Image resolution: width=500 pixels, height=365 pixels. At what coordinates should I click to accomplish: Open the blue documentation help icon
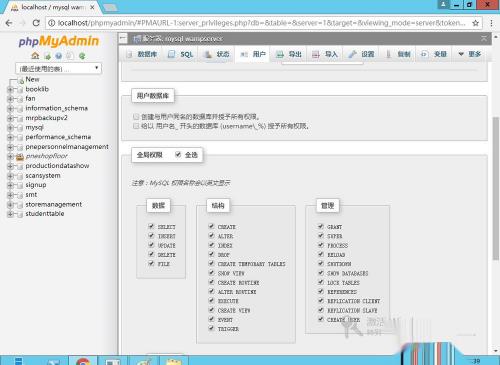pos(59,56)
